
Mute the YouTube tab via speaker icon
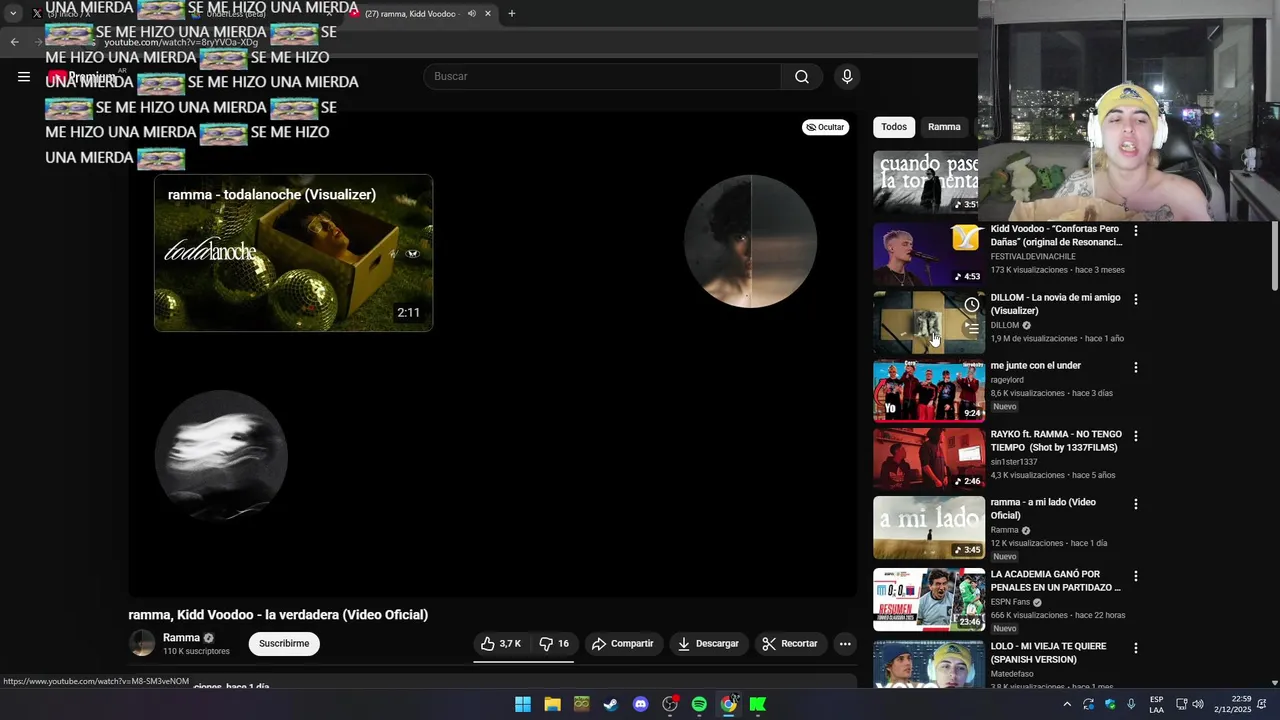pos(471,13)
